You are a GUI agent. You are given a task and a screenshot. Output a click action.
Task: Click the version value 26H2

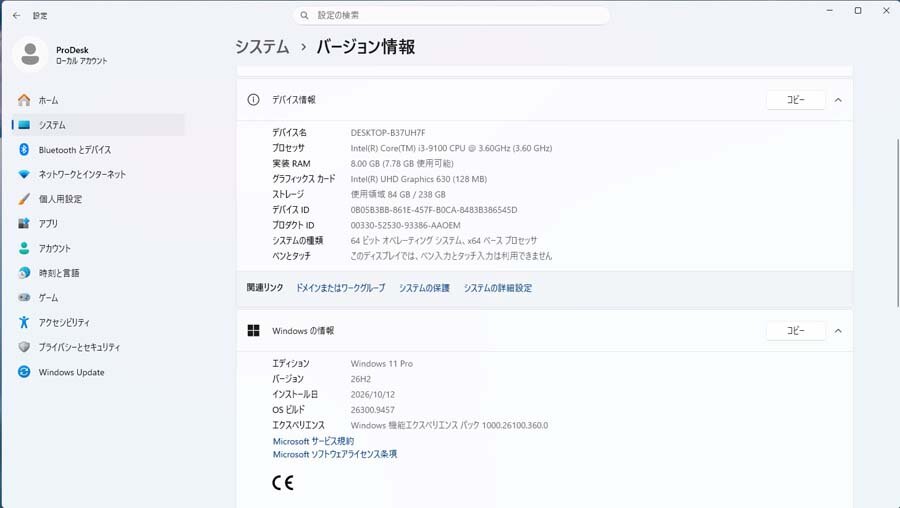(x=360, y=379)
